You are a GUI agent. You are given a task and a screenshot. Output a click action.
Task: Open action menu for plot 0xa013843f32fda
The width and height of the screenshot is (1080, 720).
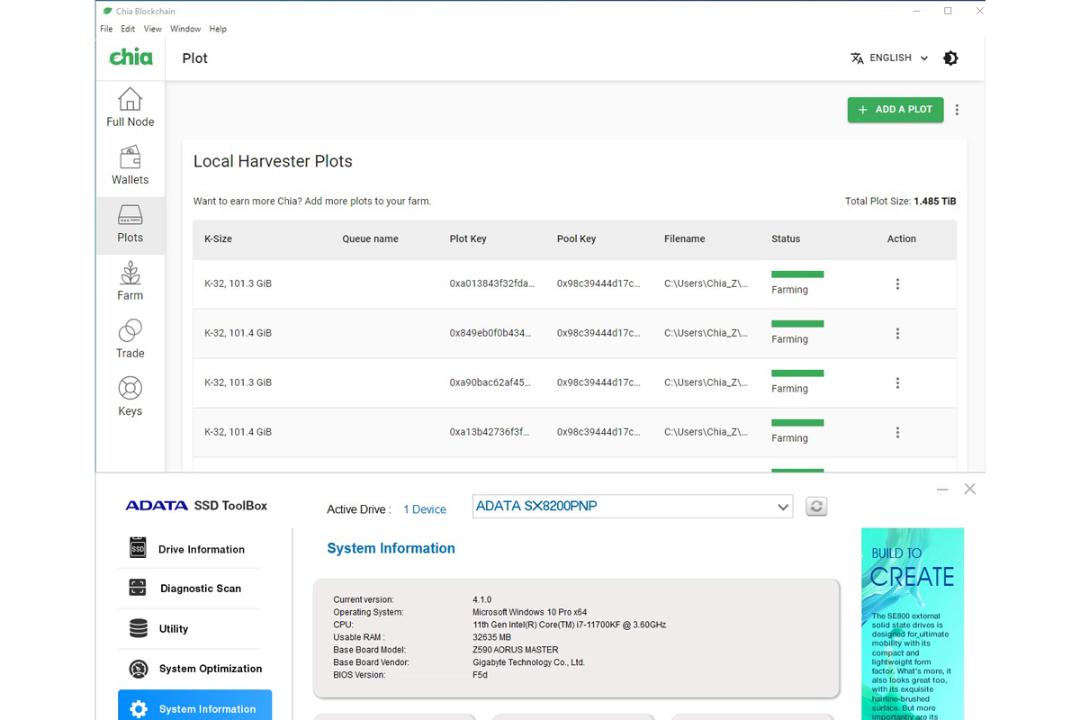click(897, 284)
